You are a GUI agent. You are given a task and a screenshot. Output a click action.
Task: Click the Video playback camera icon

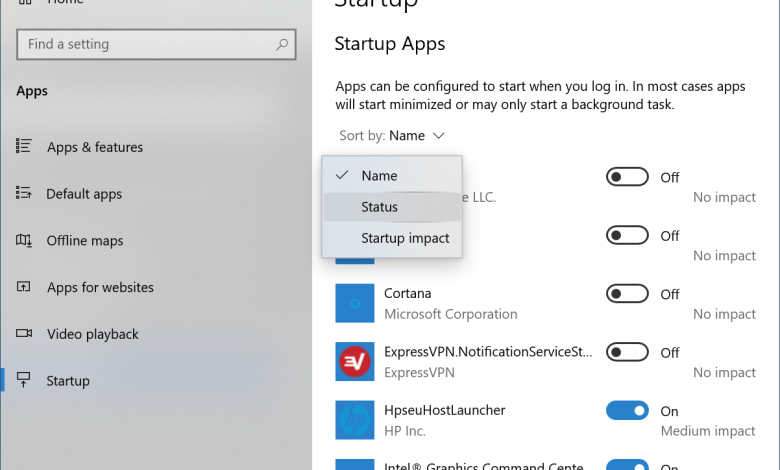pos(23,333)
